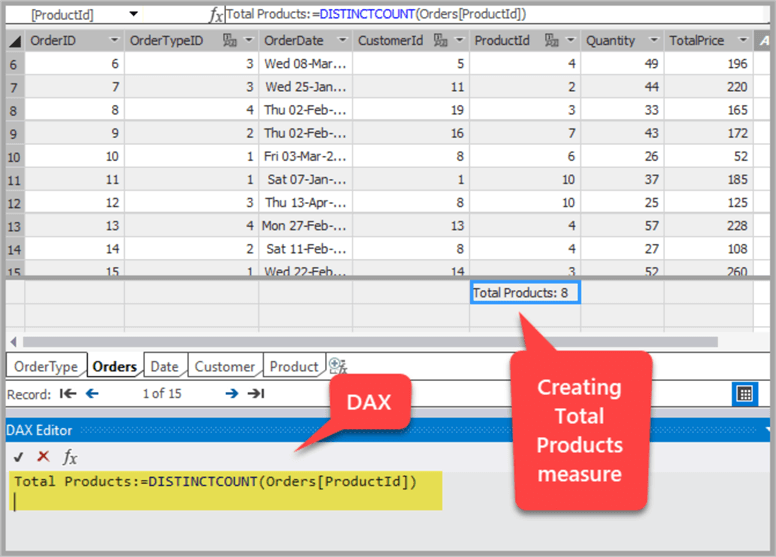Go to the next record
The width and height of the screenshot is (776, 557).
[x=232, y=394]
